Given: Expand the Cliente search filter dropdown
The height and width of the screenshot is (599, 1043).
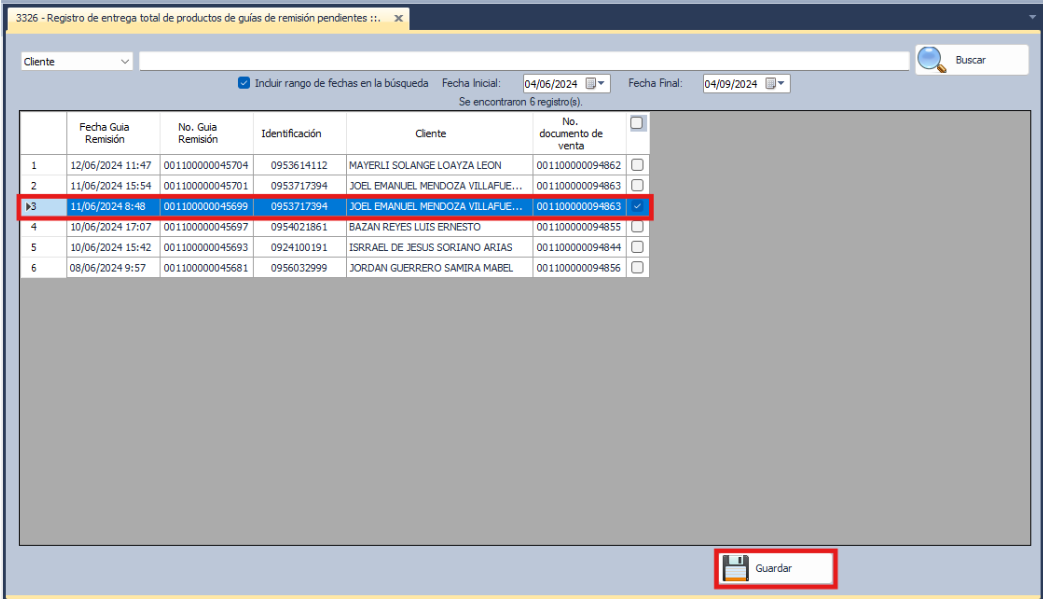Looking at the screenshot, I should coord(125,61).
